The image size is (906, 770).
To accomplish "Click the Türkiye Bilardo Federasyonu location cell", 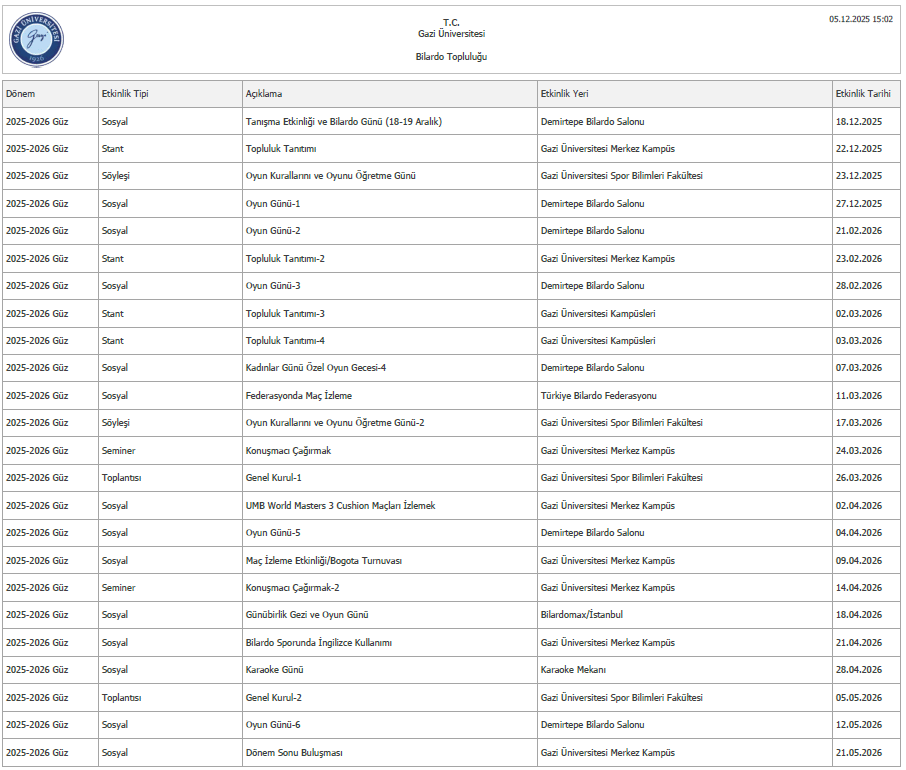I will click(598, 396).
